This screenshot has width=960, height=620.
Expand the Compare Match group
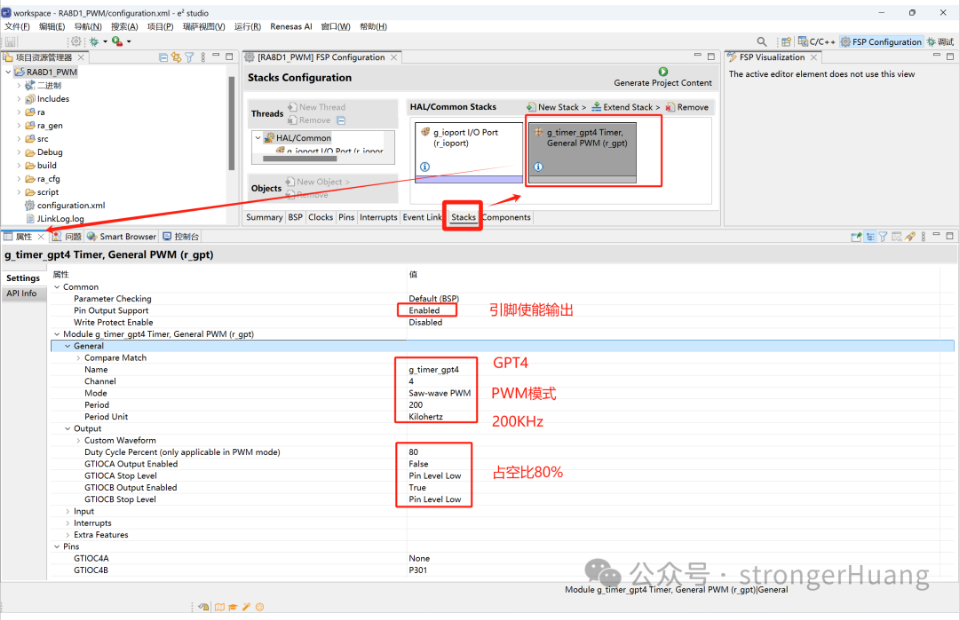tap(78, 358)
